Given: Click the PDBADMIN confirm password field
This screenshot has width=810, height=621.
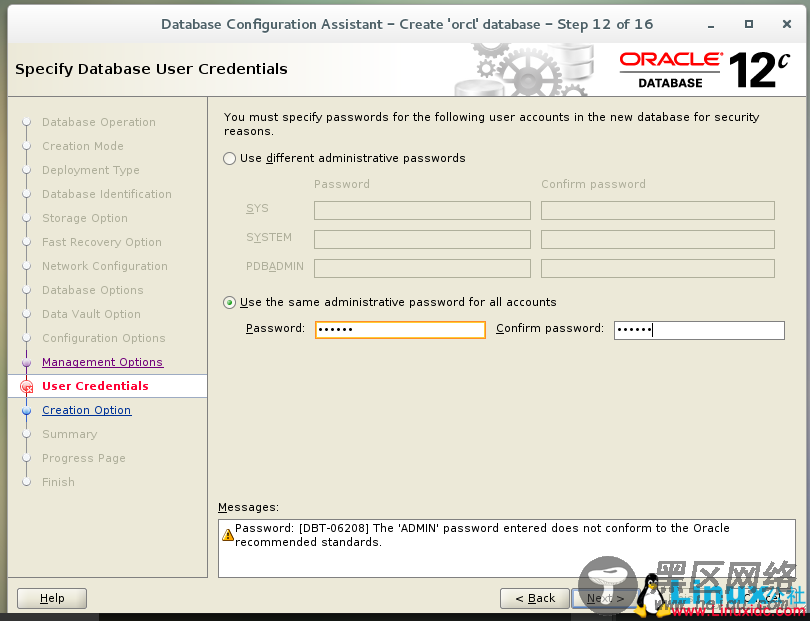Looking at the screenshot, I should [x=658, y=268].
